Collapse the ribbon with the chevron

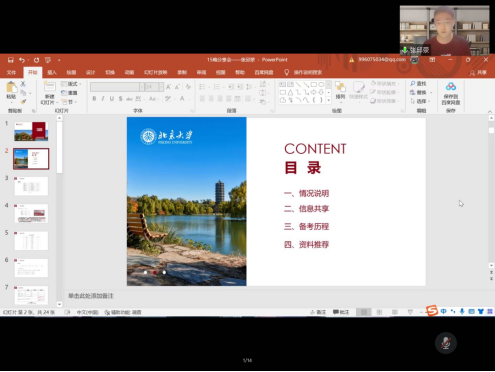(490, 112)
